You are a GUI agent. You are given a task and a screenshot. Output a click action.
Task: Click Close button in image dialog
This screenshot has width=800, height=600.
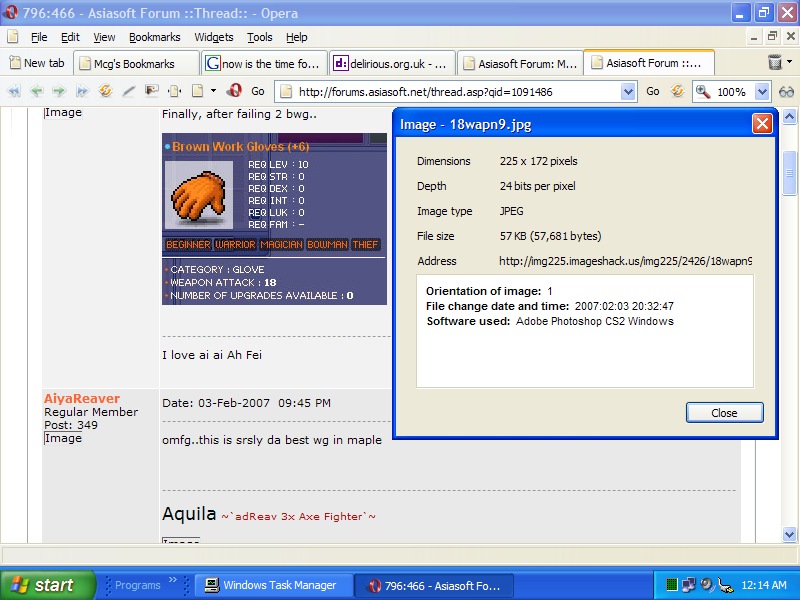[x=724, y=413]
